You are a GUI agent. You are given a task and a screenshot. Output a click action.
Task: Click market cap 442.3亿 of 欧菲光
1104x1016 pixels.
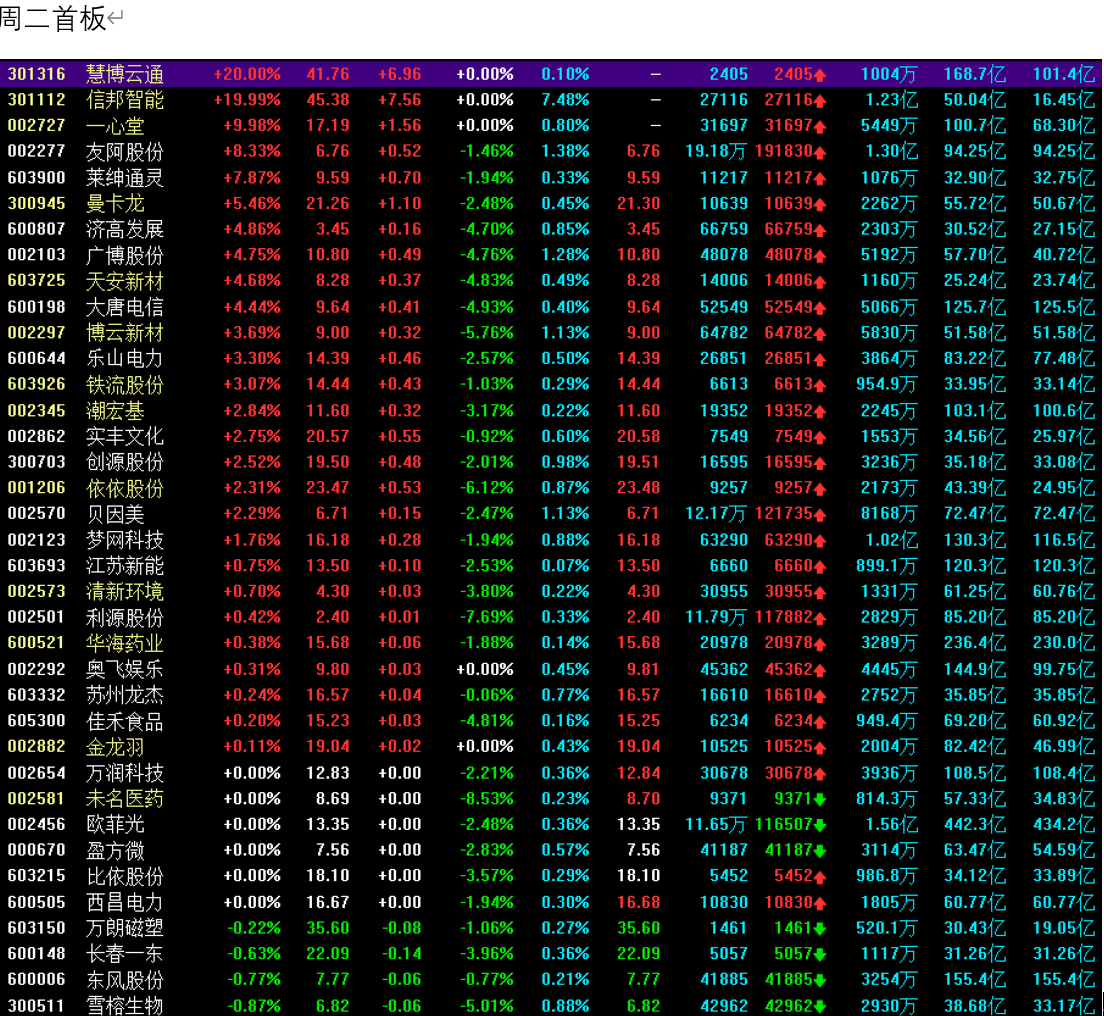(974, 824)
